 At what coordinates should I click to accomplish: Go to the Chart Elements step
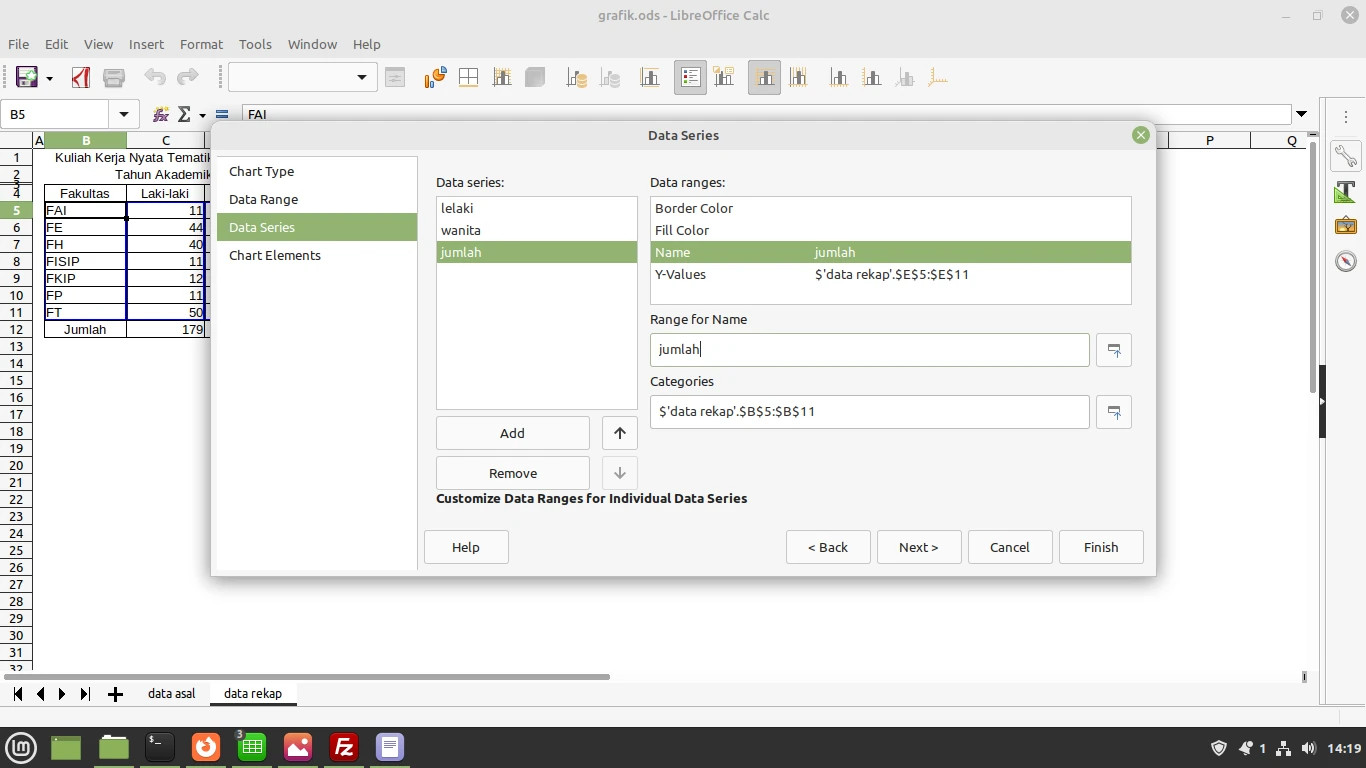coord(317,255)
